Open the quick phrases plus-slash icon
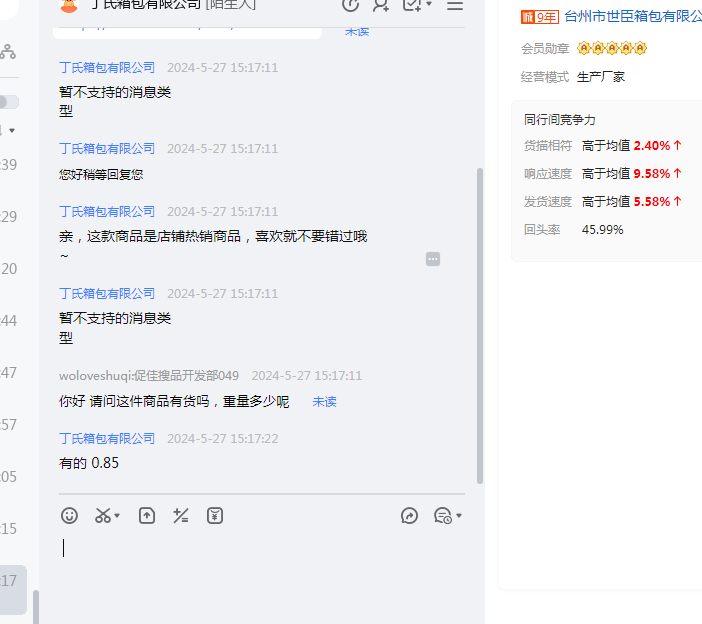 click(x=181, y=516)
